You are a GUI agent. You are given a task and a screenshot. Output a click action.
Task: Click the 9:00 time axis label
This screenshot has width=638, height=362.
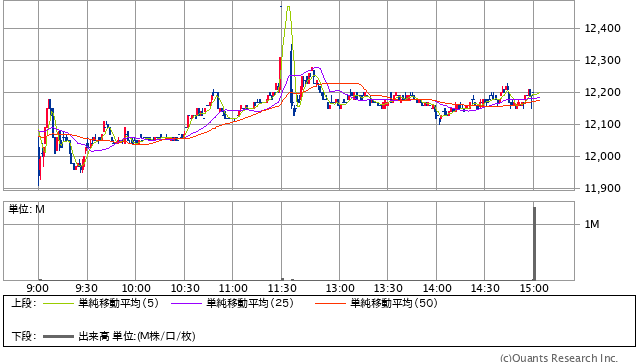pyautogui.click(x=37, y=288)
